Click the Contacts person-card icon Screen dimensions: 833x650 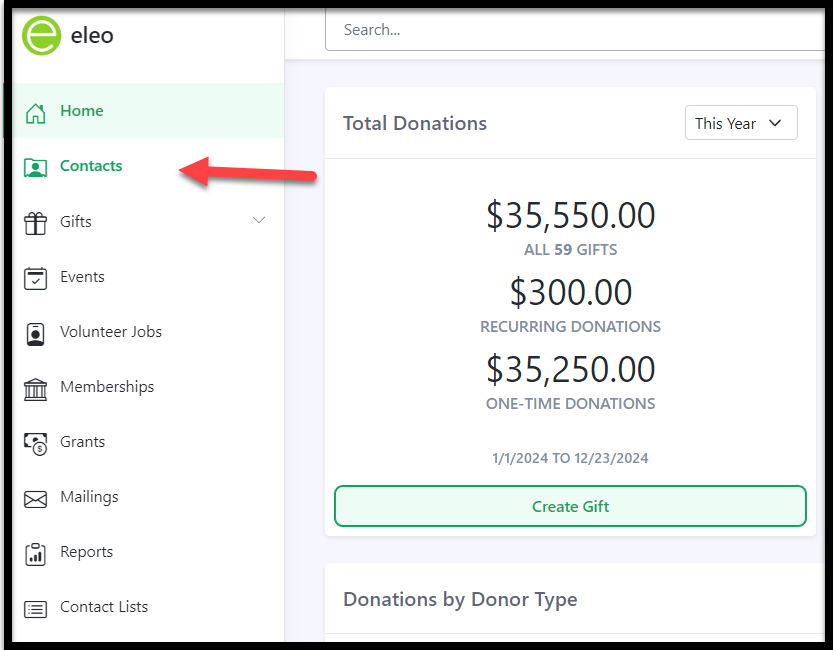36,168
